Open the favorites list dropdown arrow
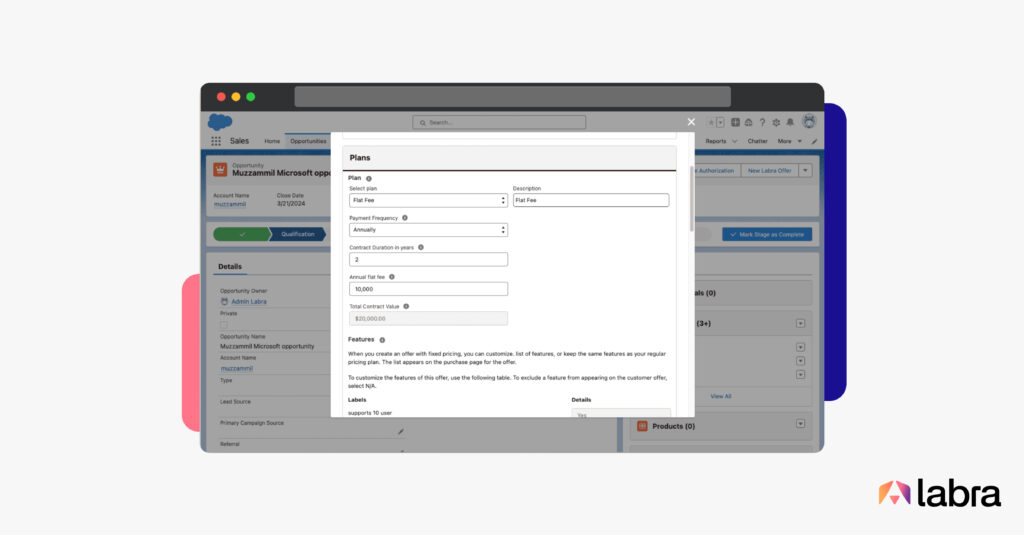1024x535 pixels. point(720,122)
